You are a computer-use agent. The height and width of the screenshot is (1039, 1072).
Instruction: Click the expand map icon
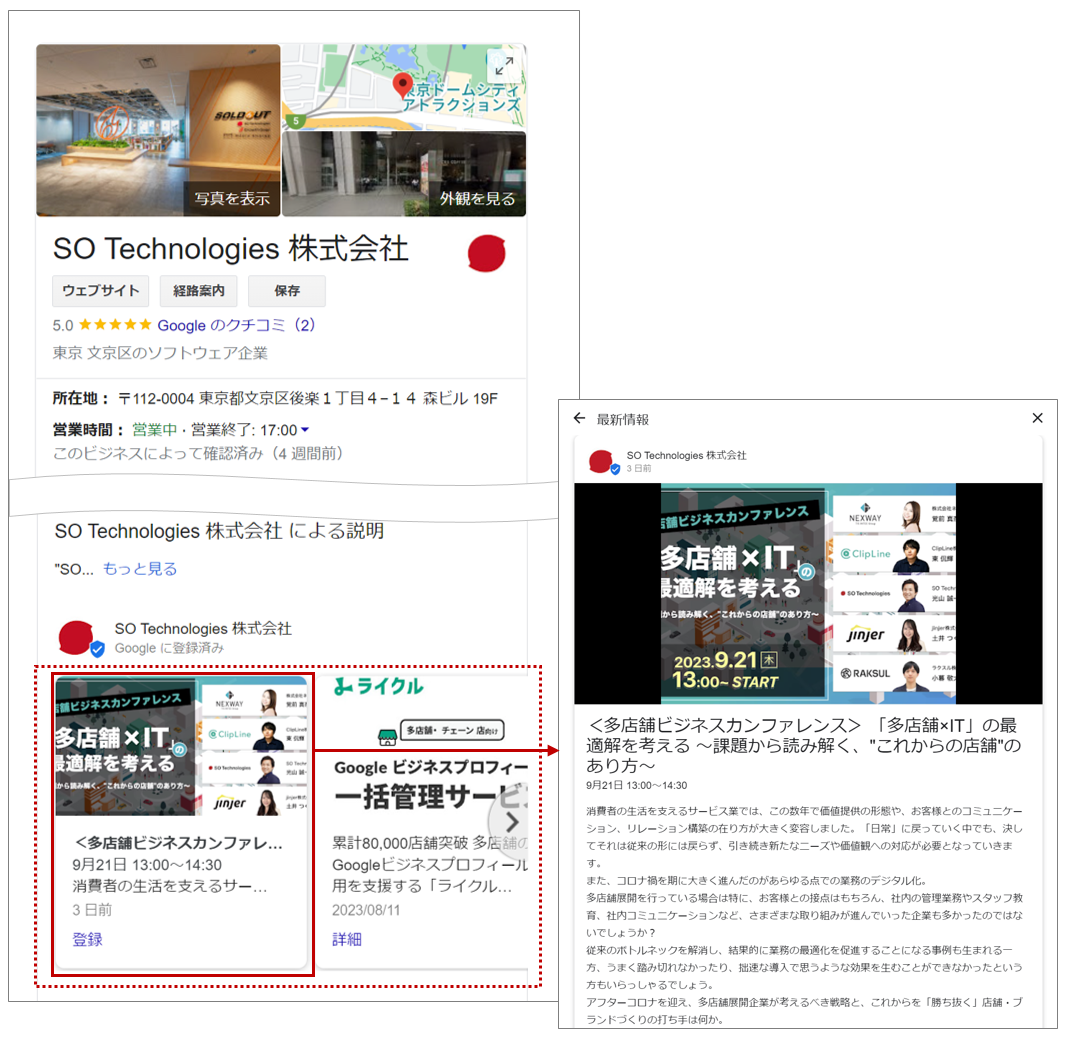pyautogui.click(x=504, y=66)
